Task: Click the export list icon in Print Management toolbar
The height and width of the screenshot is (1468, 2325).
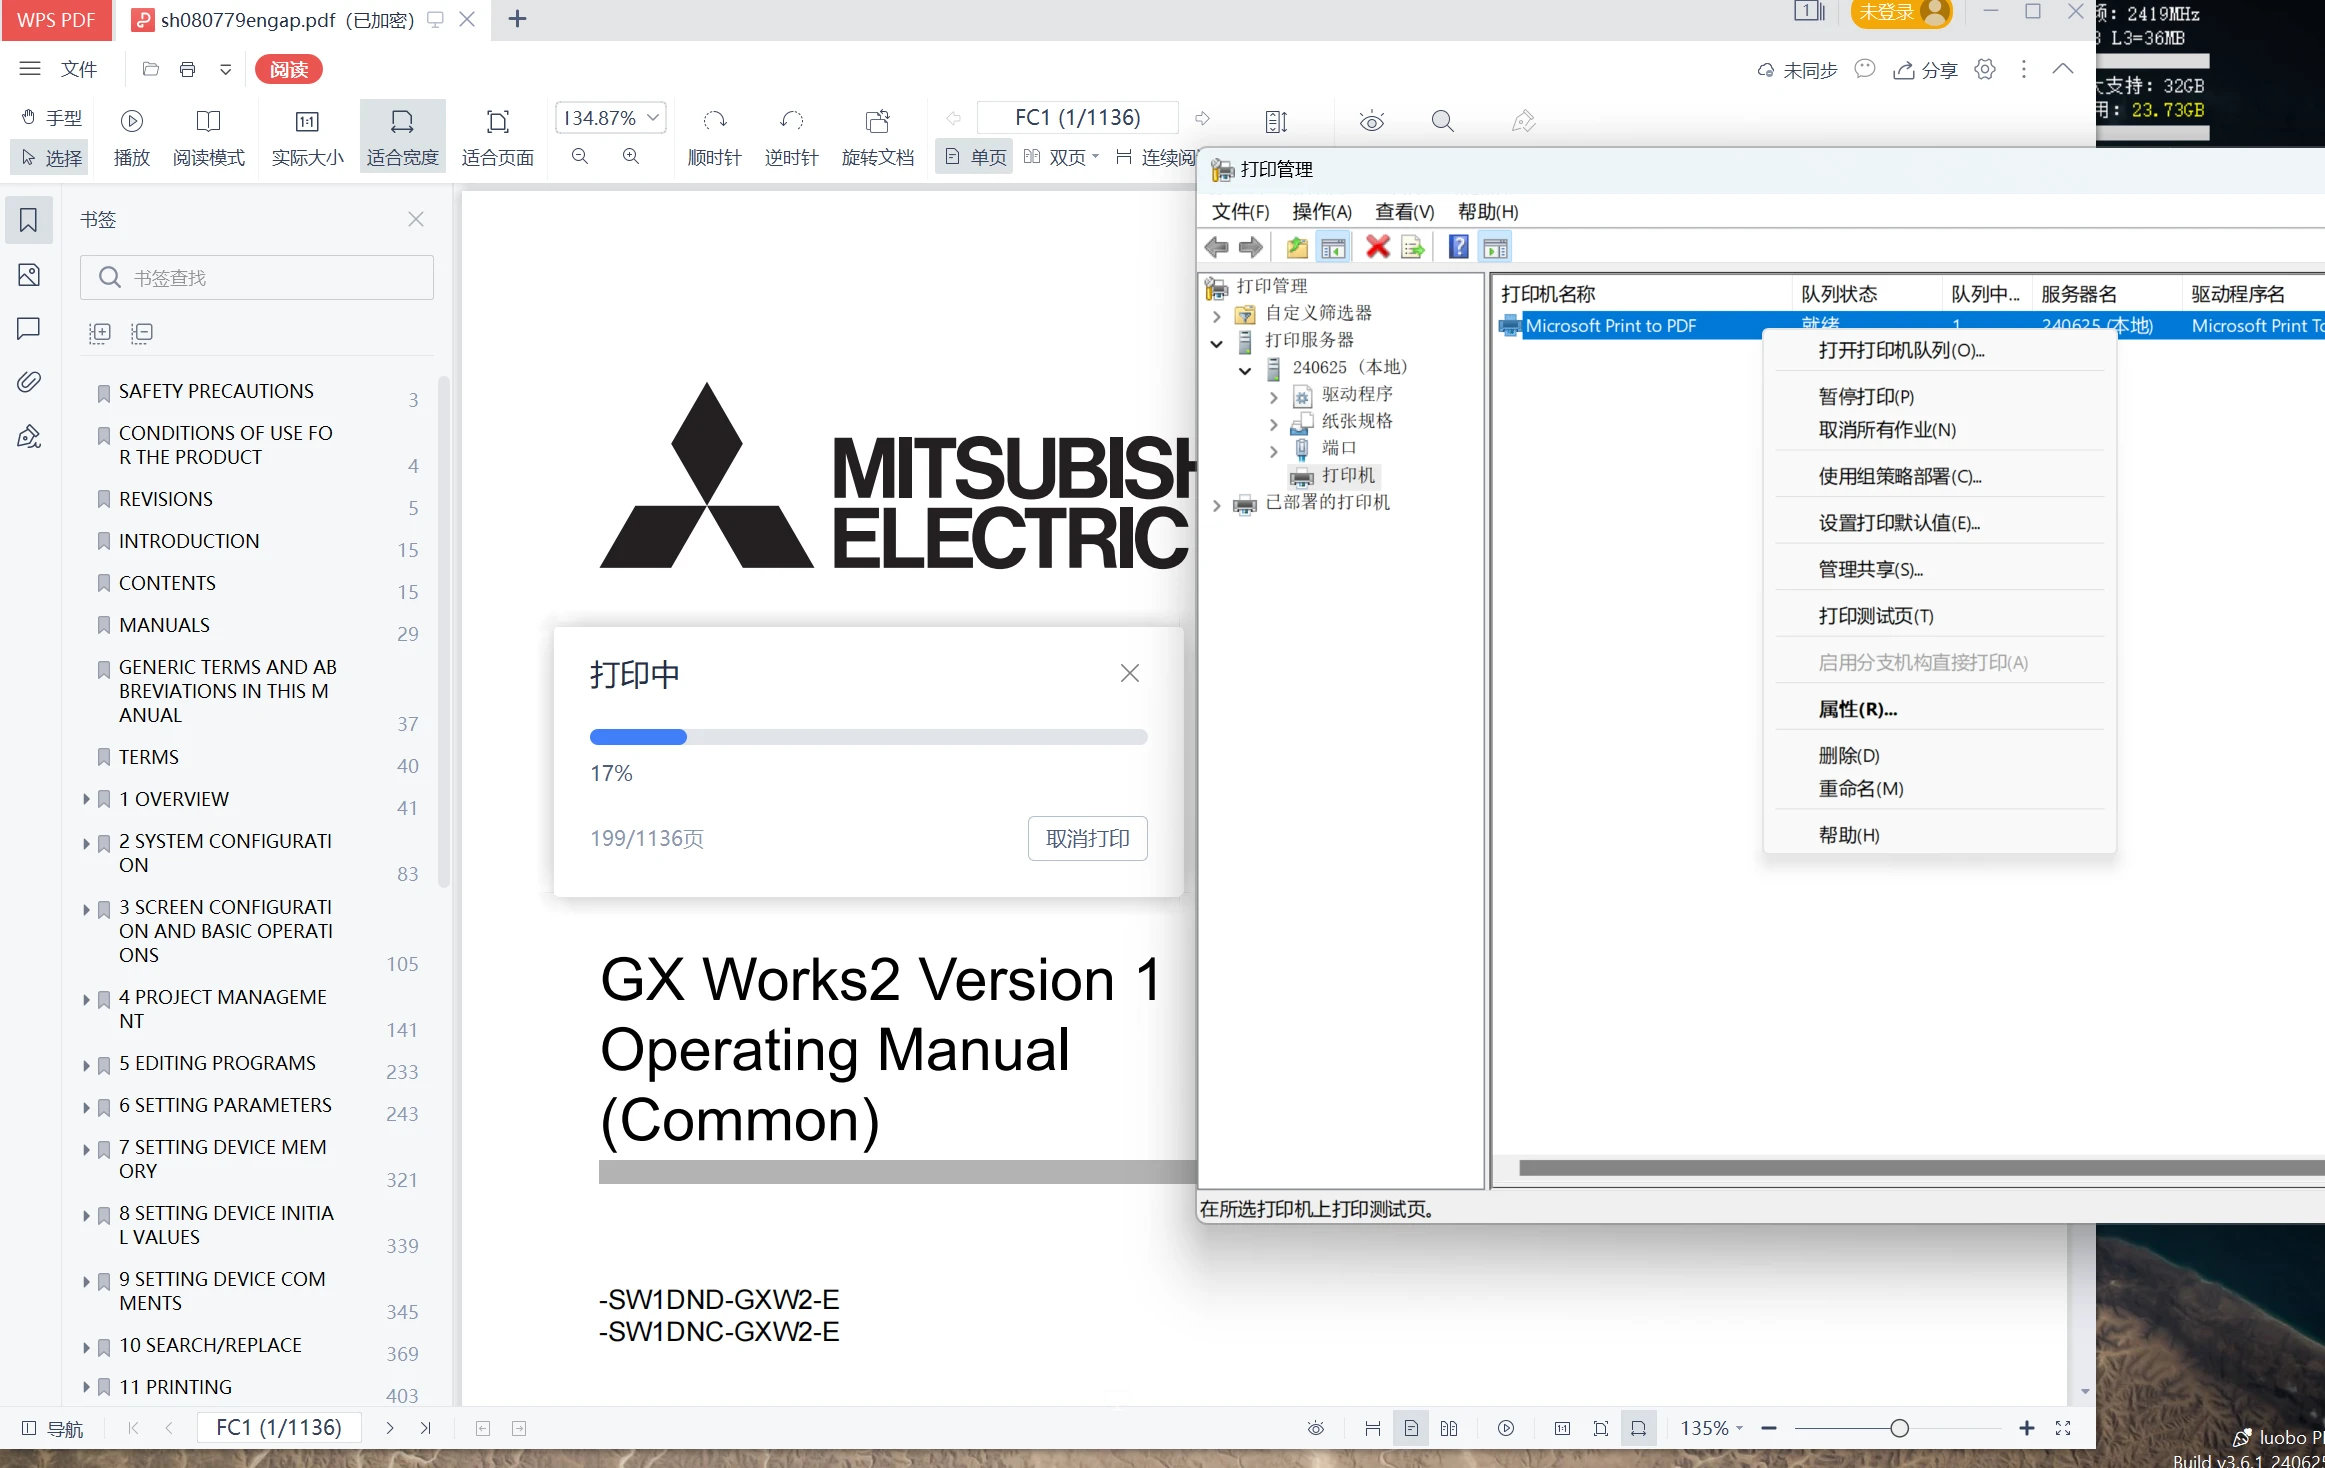Action: coord(1413,247)
